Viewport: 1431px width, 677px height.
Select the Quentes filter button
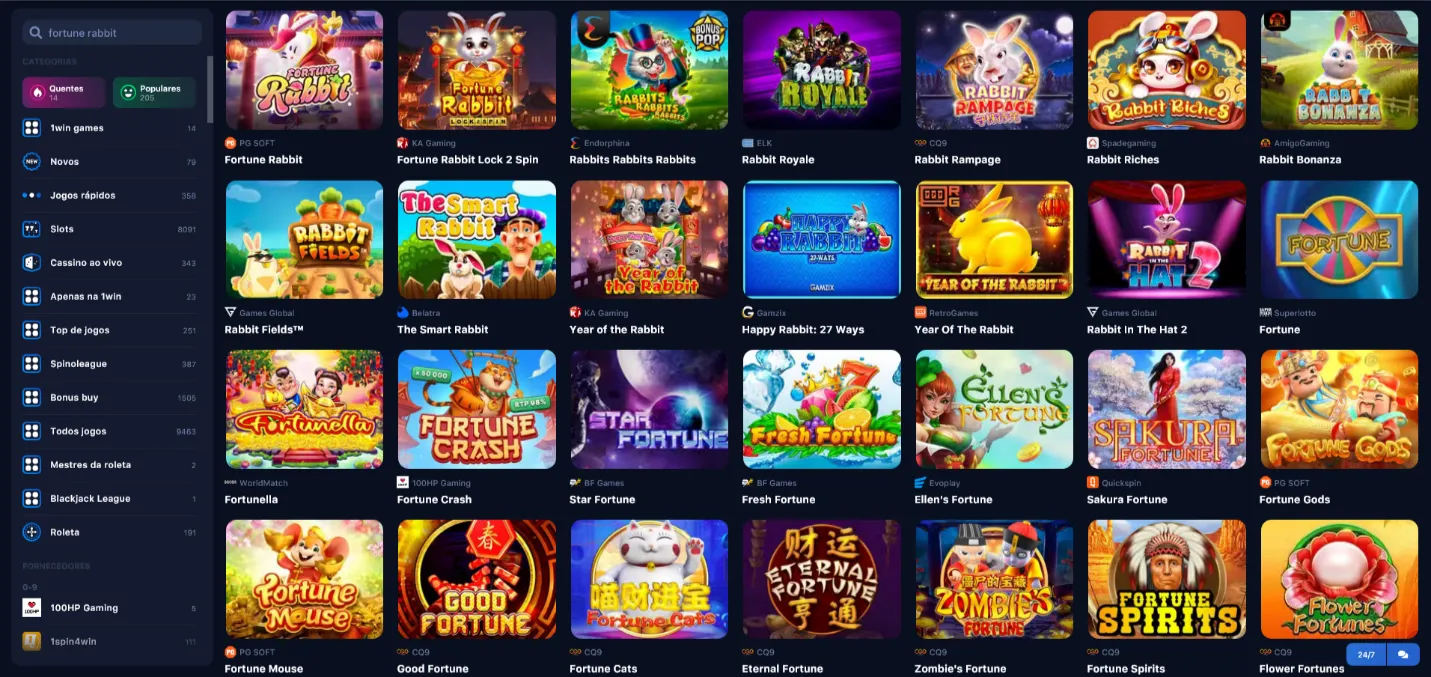pyautogui.click(x=64, y=92)
